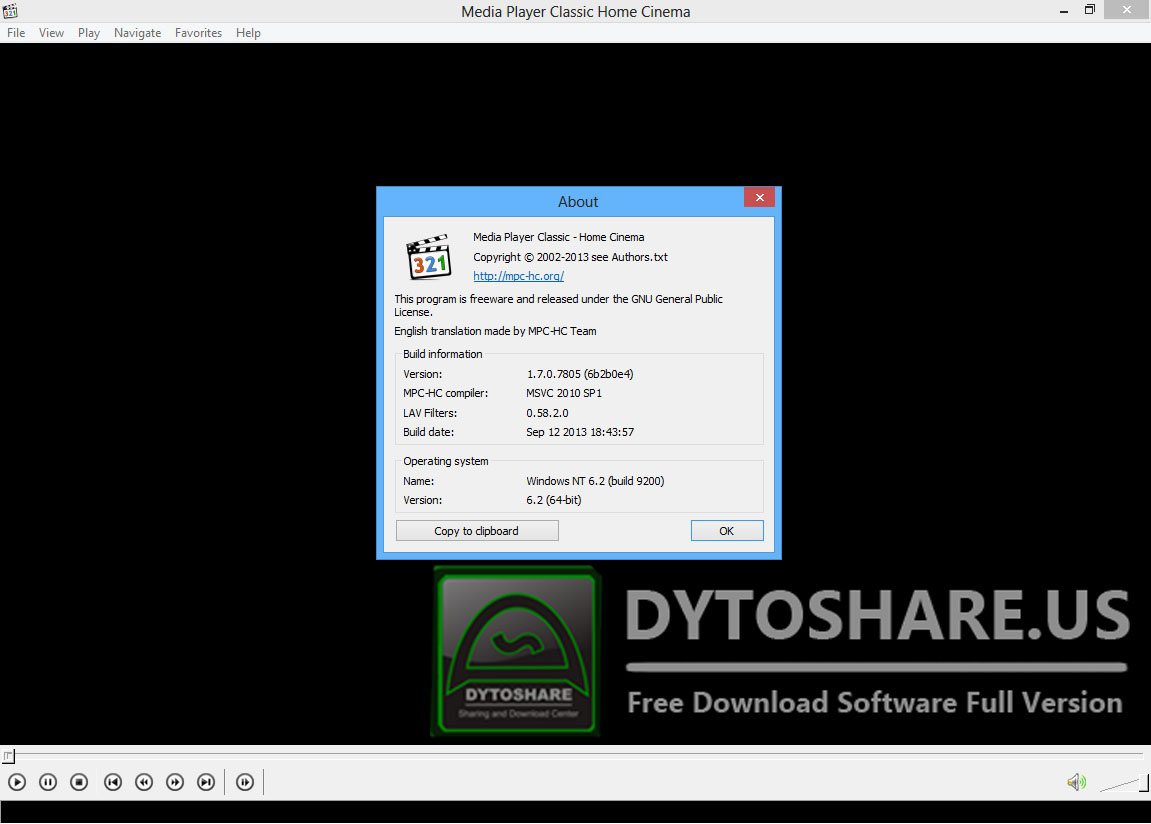Open the Help menu

pyautogui.click(x=248, y=32)
